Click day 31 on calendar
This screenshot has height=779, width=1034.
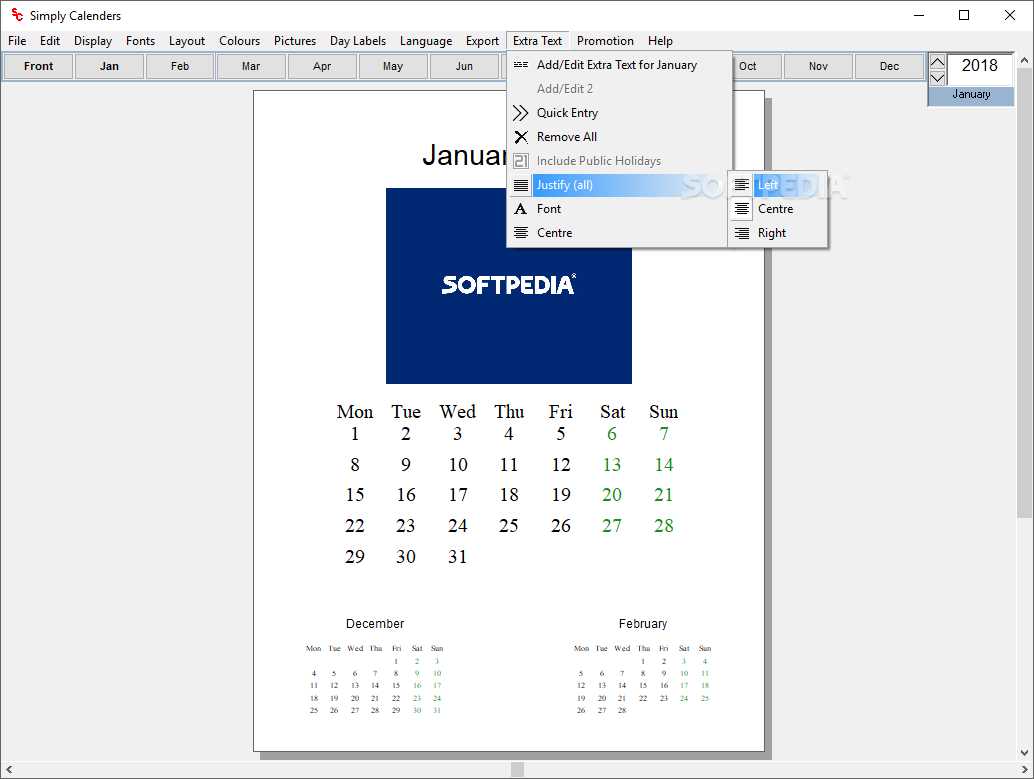pos(458,557)
